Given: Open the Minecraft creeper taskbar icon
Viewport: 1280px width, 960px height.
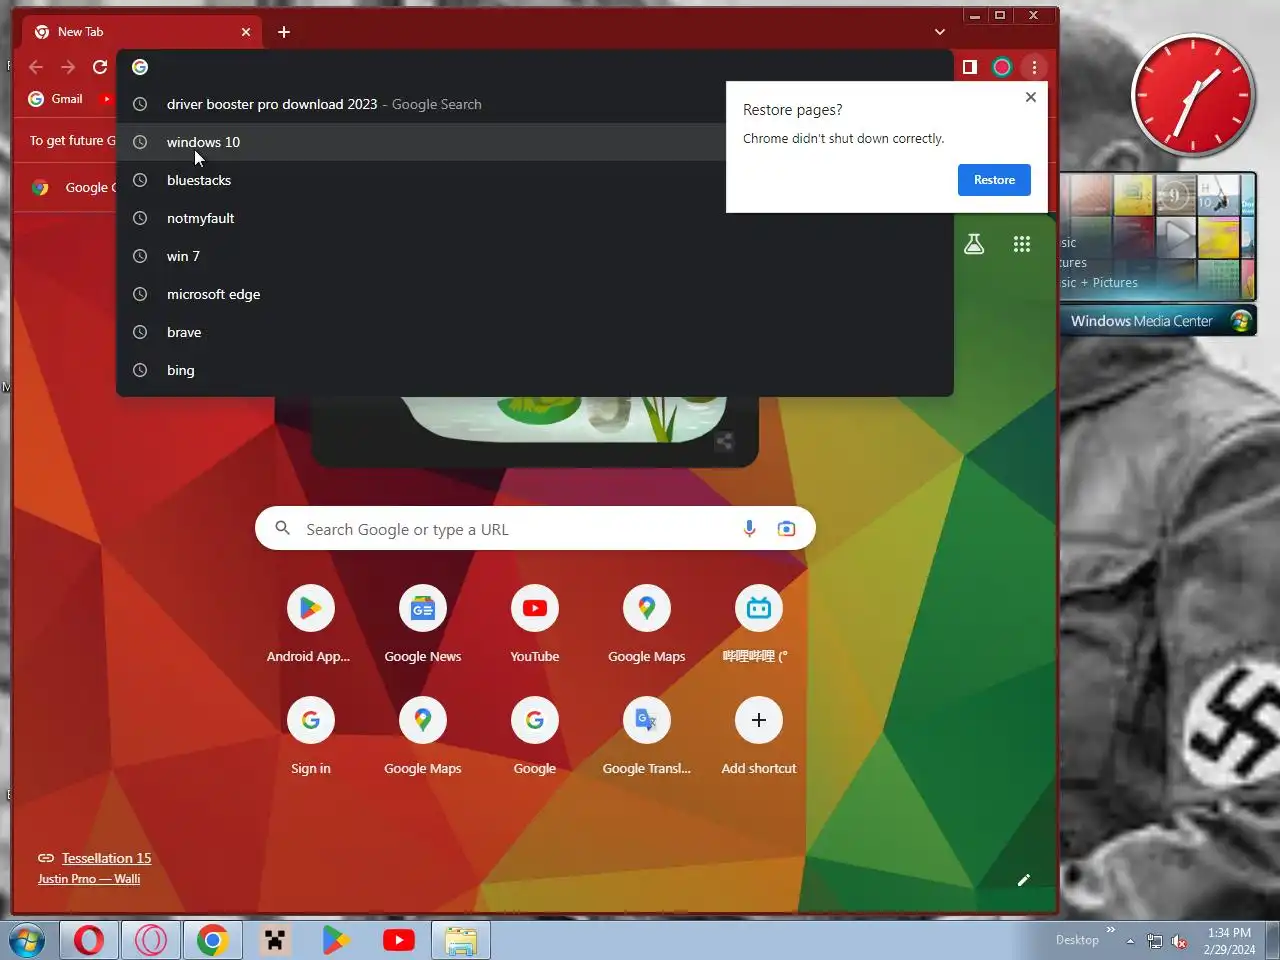Looking at the screenshot, I should point(274,941).
